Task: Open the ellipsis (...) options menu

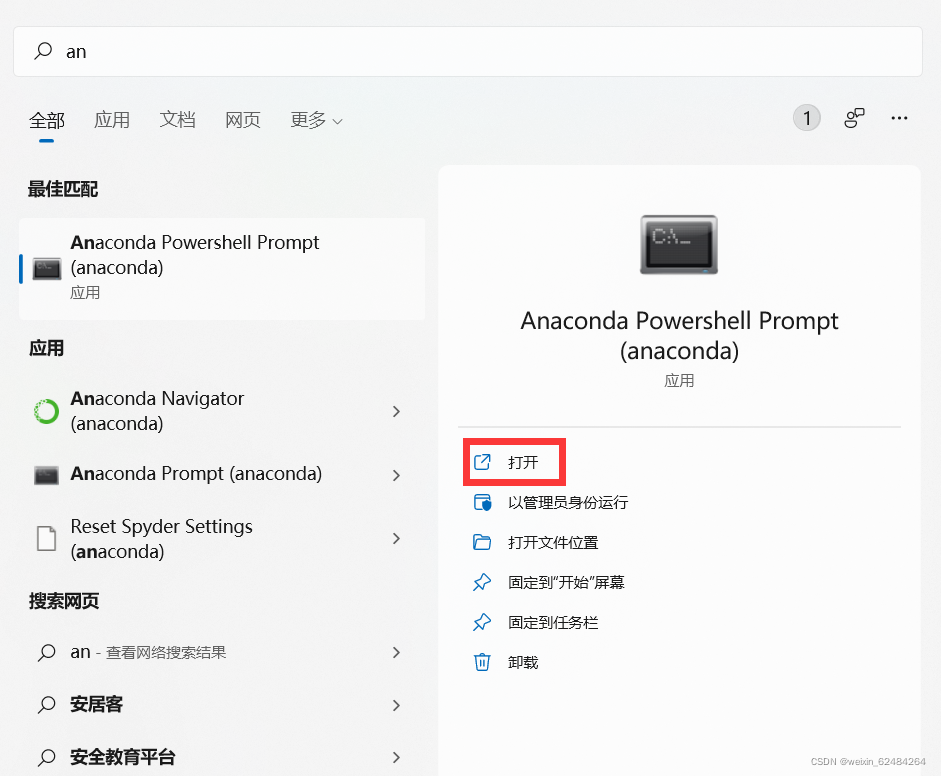Action: coord(899,118)
